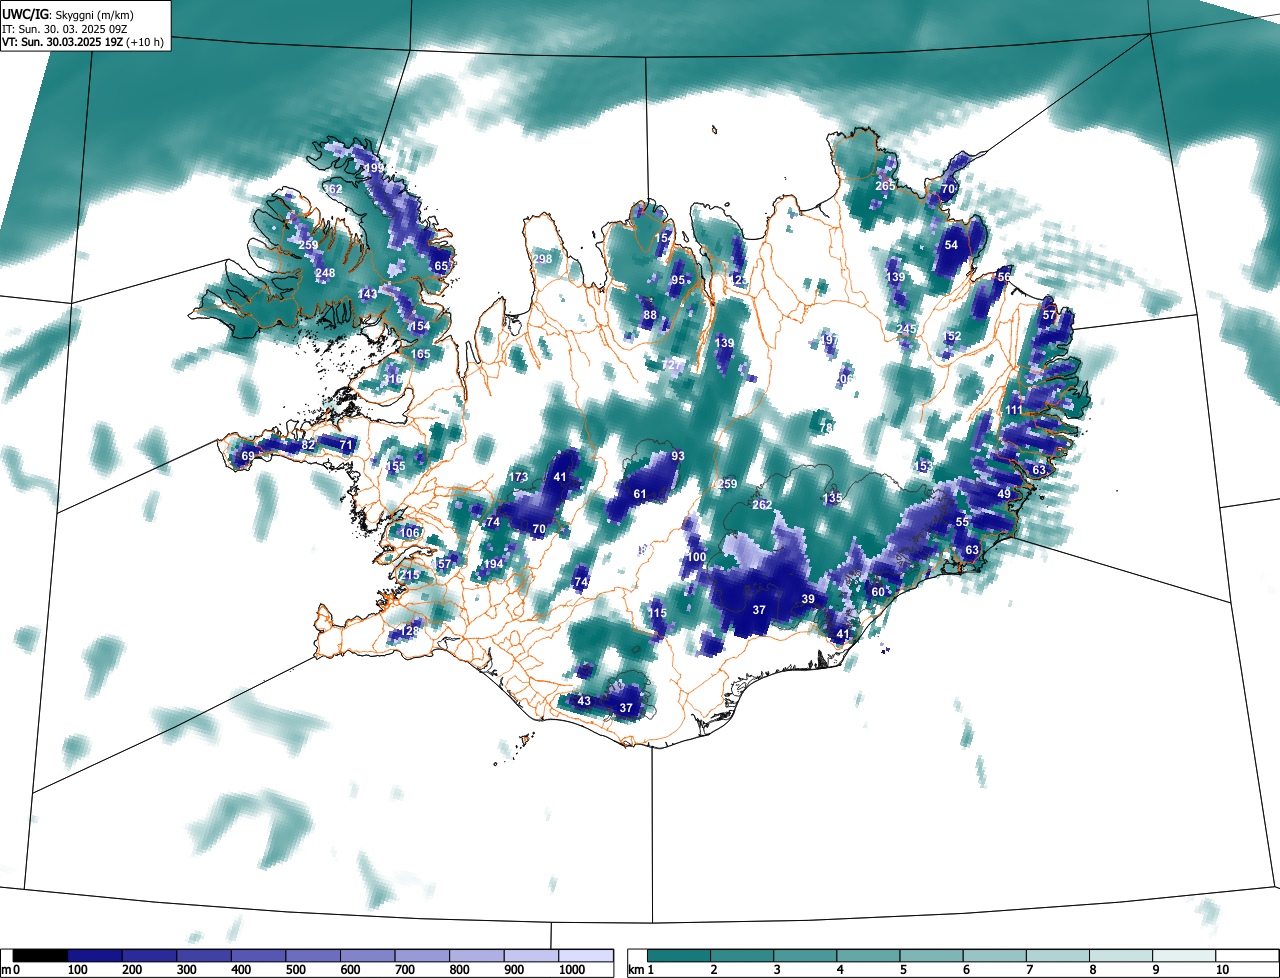Click the 'VT: Sun. 30.03.2025 19Z (+10 h)' line
This screenshot has height=978, width=1280.
83,42
